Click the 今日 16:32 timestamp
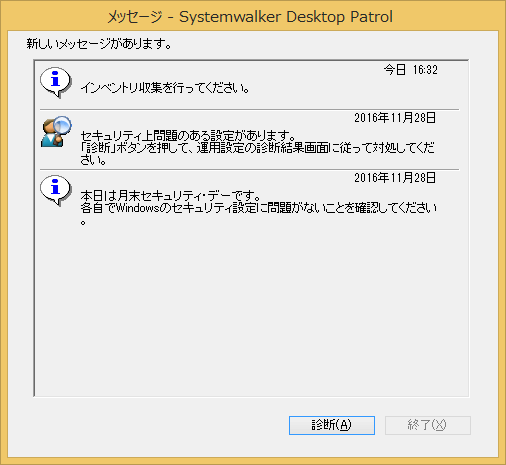Viewport: 506px width, 465px height. pyautogui.click(x=411, y=70)
